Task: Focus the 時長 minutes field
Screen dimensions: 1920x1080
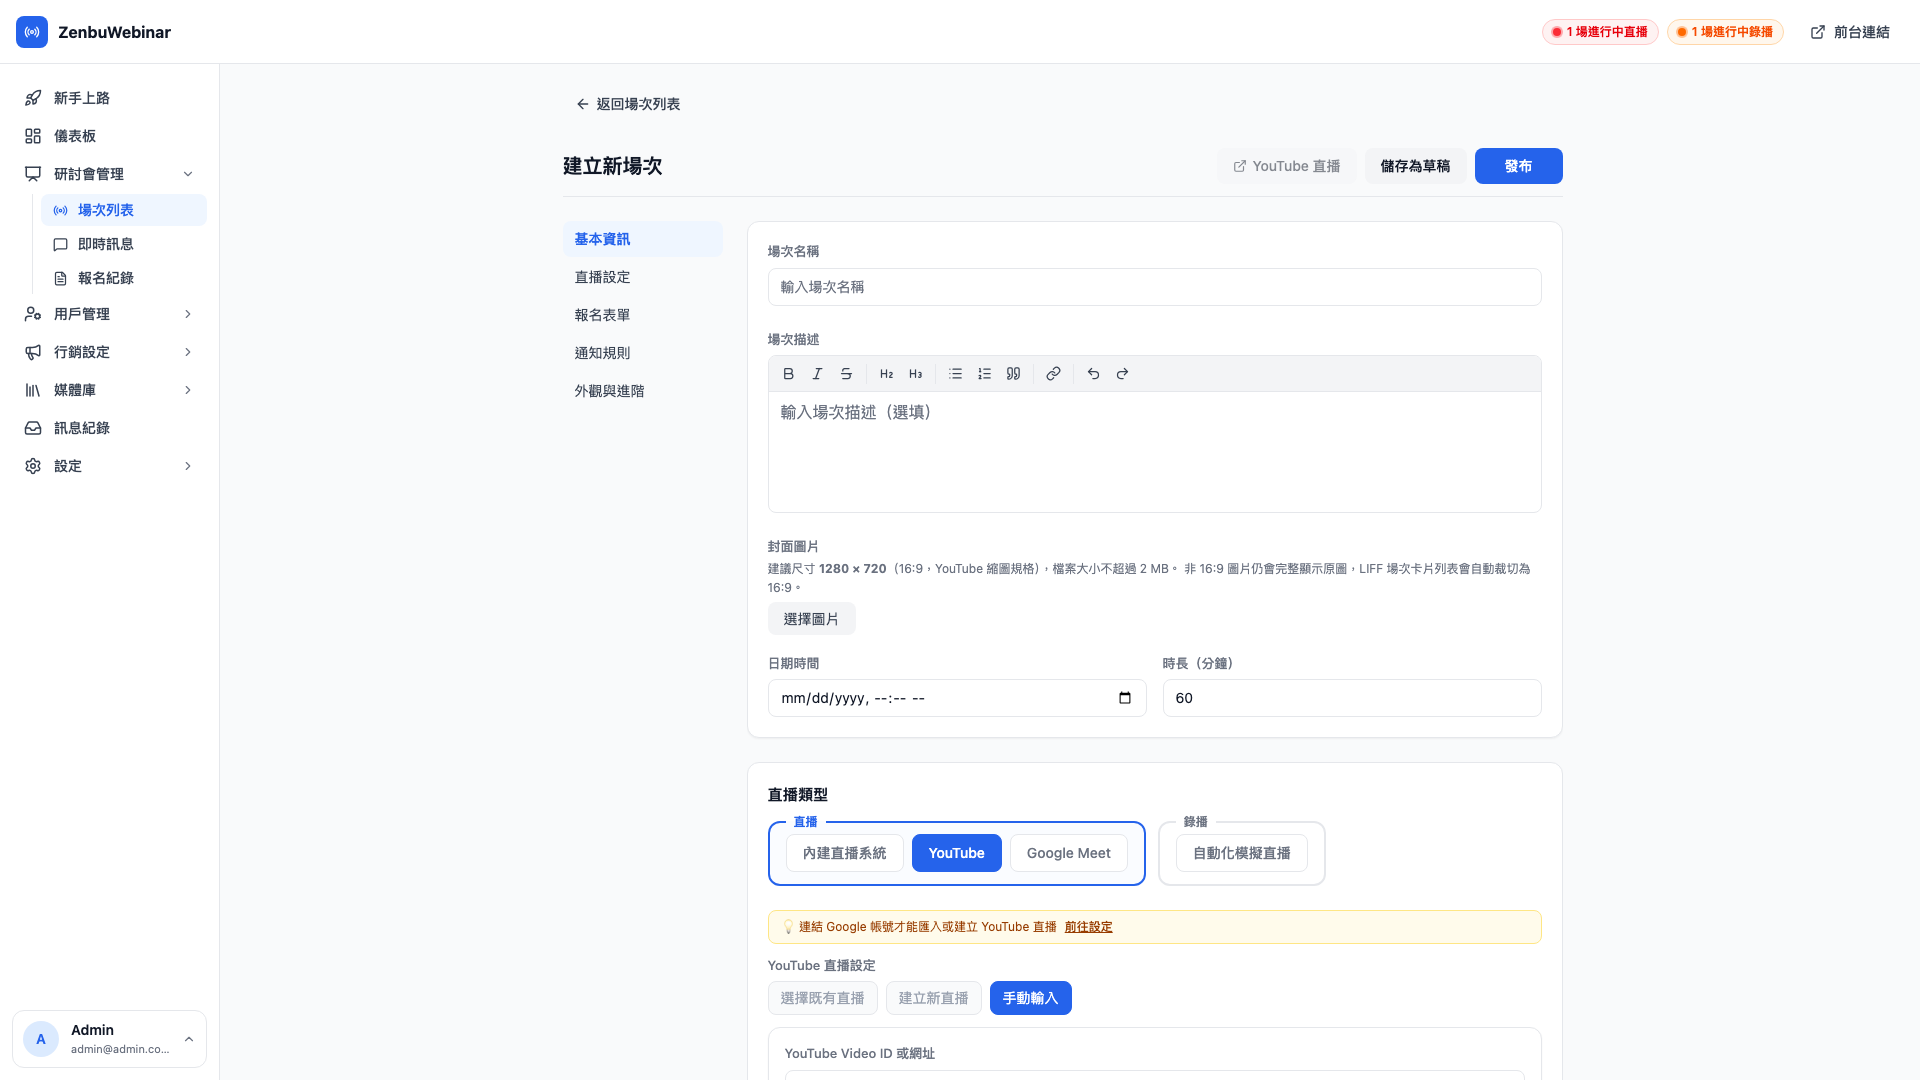Action: (1352, 698)
